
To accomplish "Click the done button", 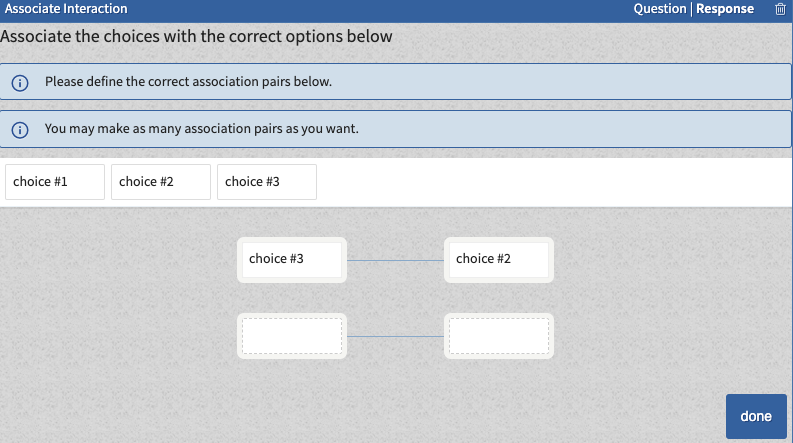I will pyautogui.click(x=756, y=416).
